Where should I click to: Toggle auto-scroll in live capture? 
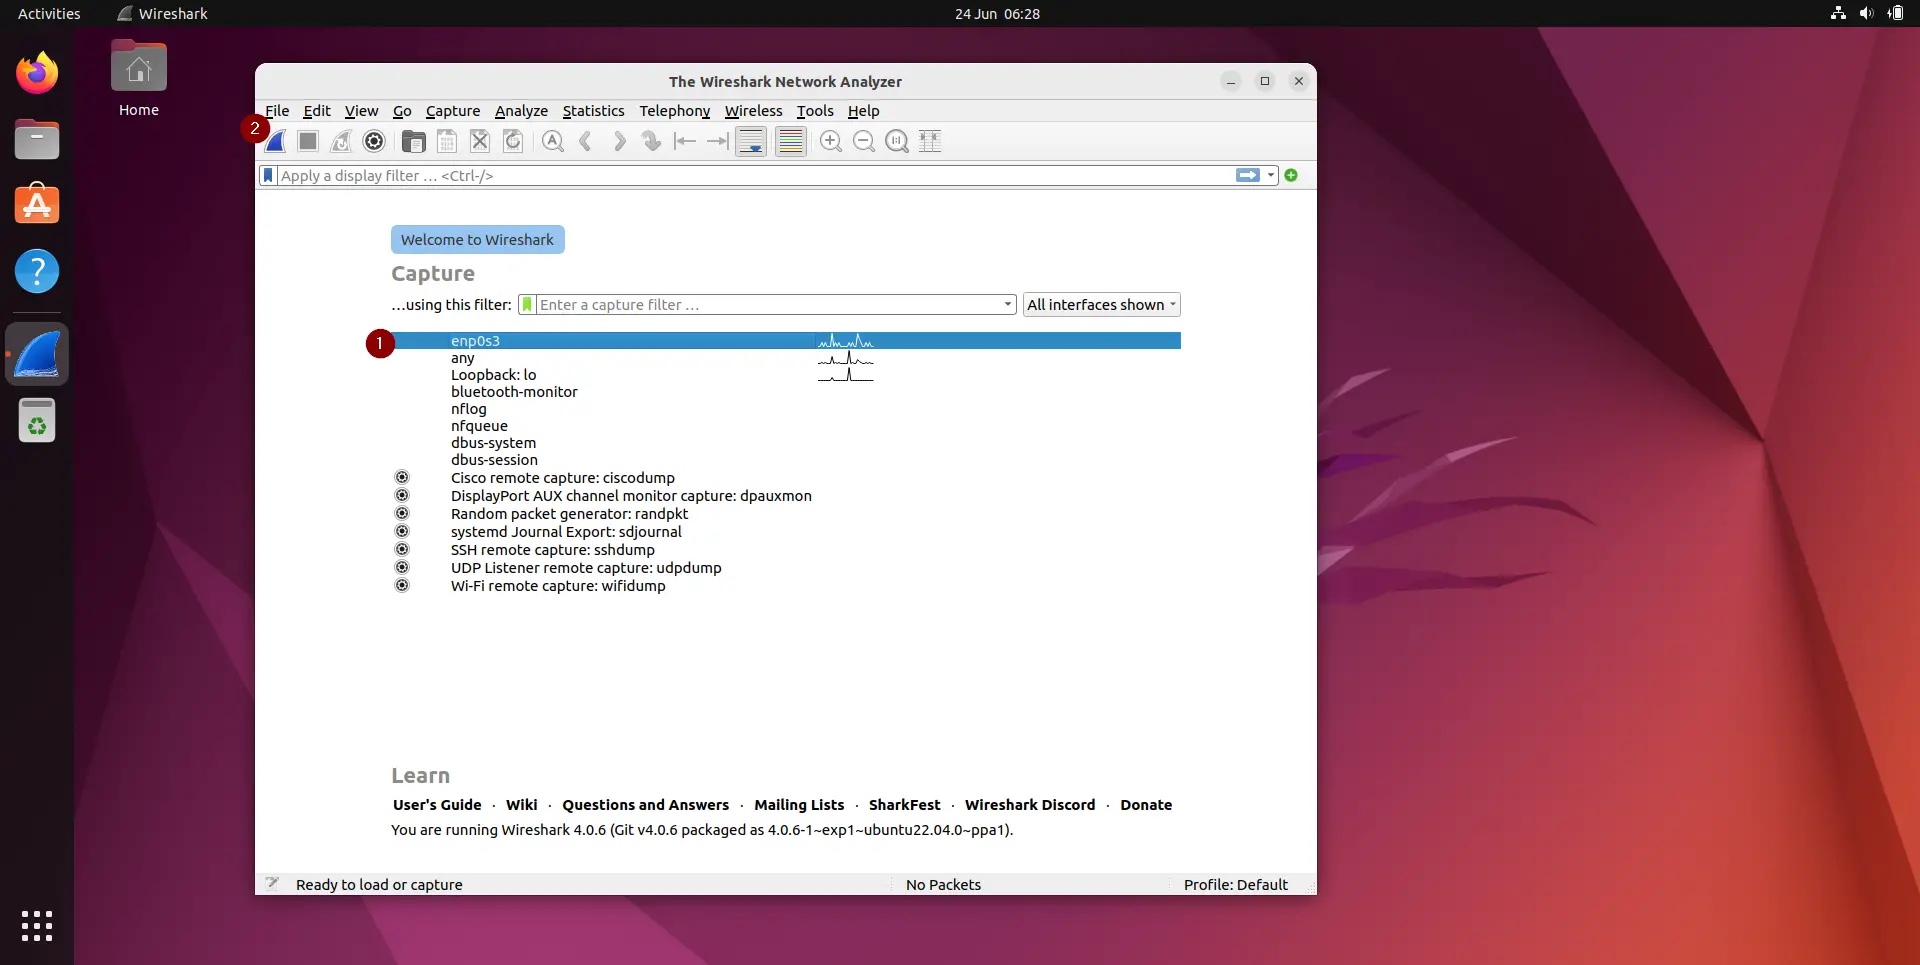pos(750,141)
